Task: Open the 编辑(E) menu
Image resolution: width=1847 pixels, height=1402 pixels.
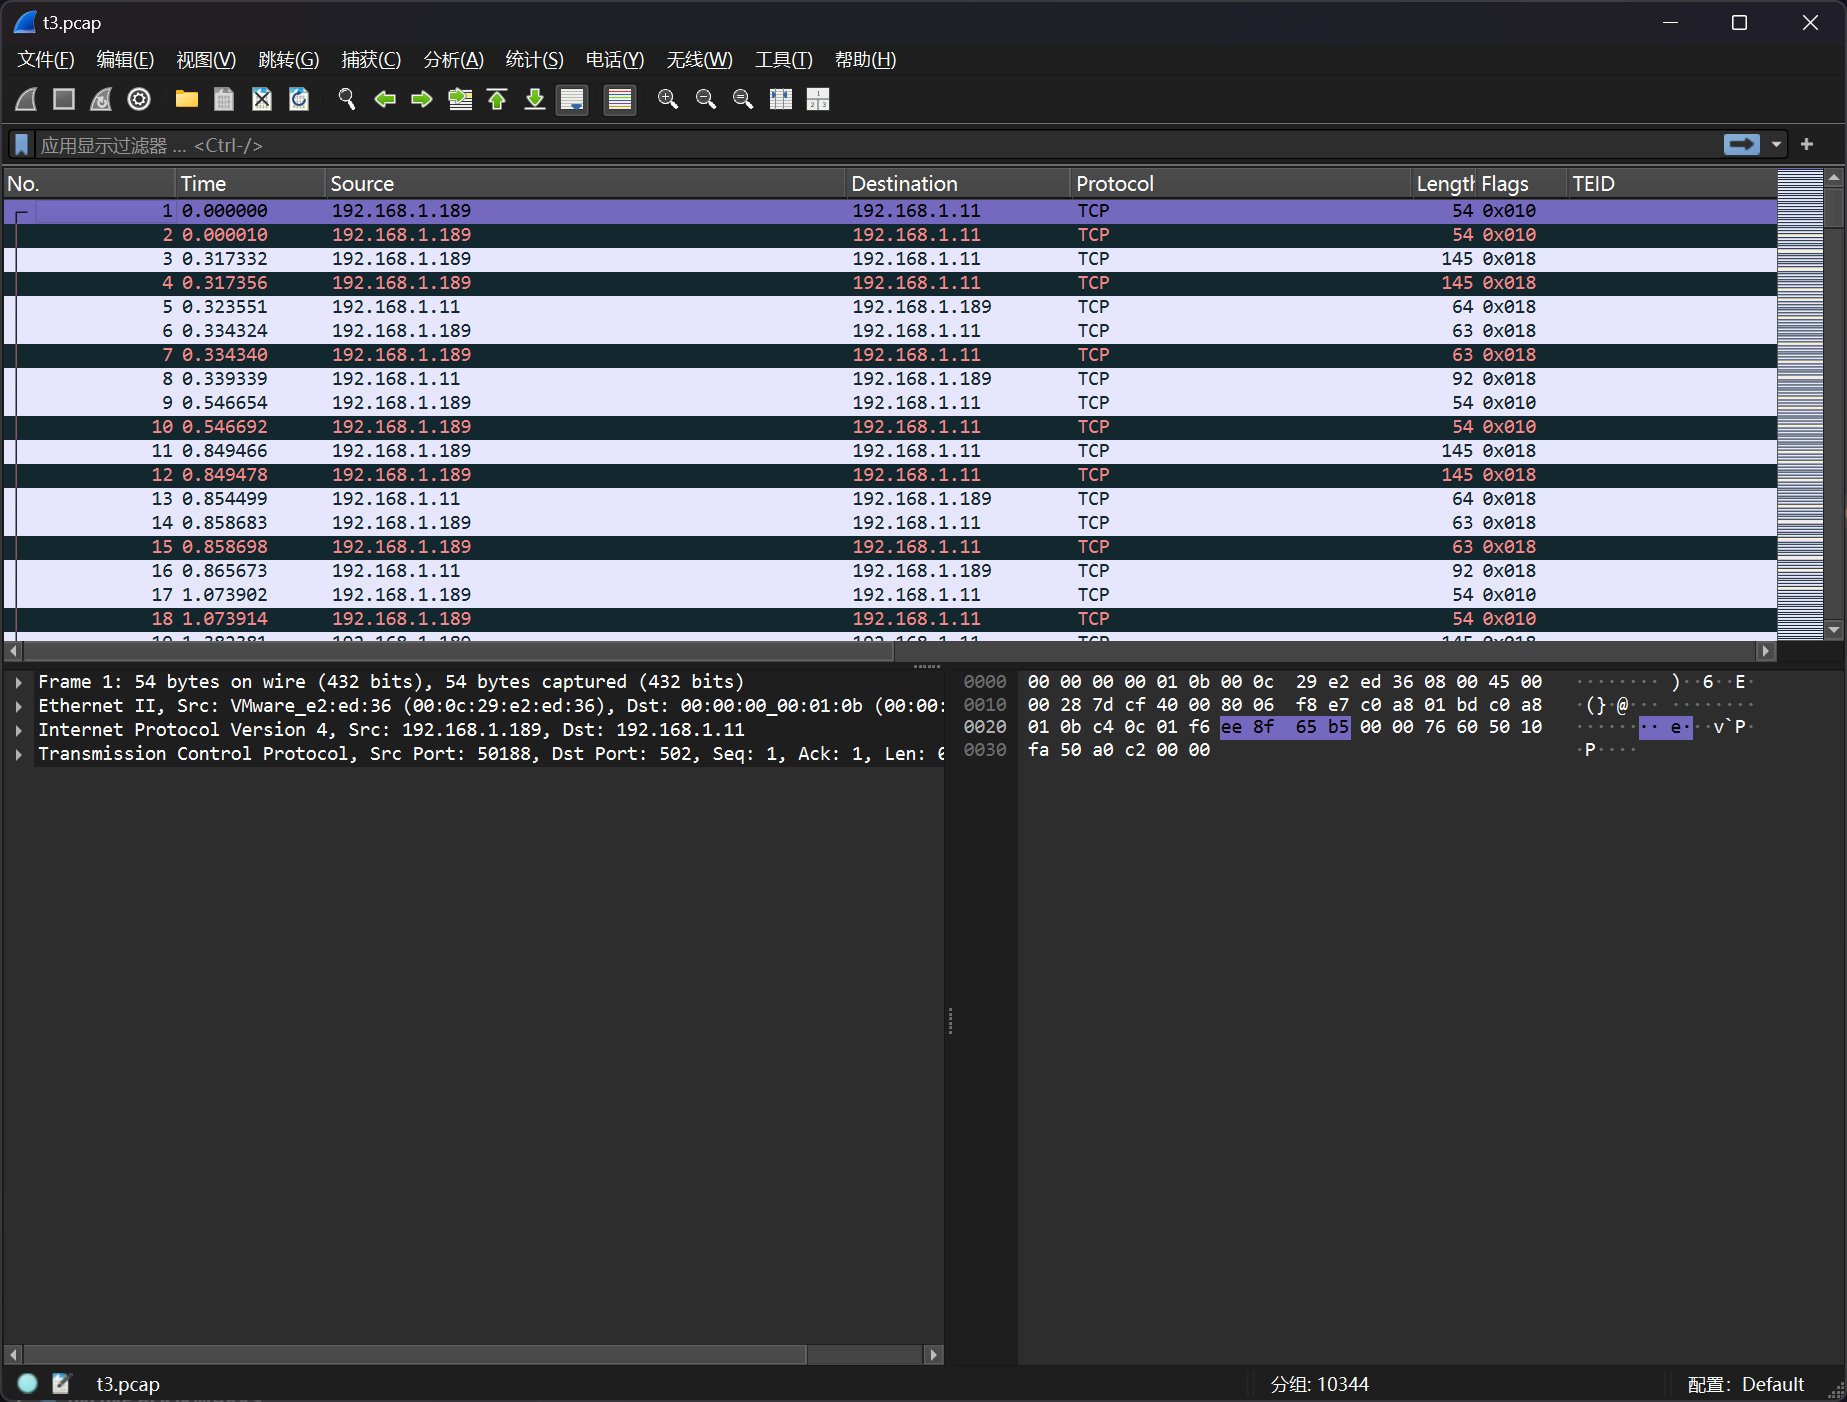Action: pos(125,60)
